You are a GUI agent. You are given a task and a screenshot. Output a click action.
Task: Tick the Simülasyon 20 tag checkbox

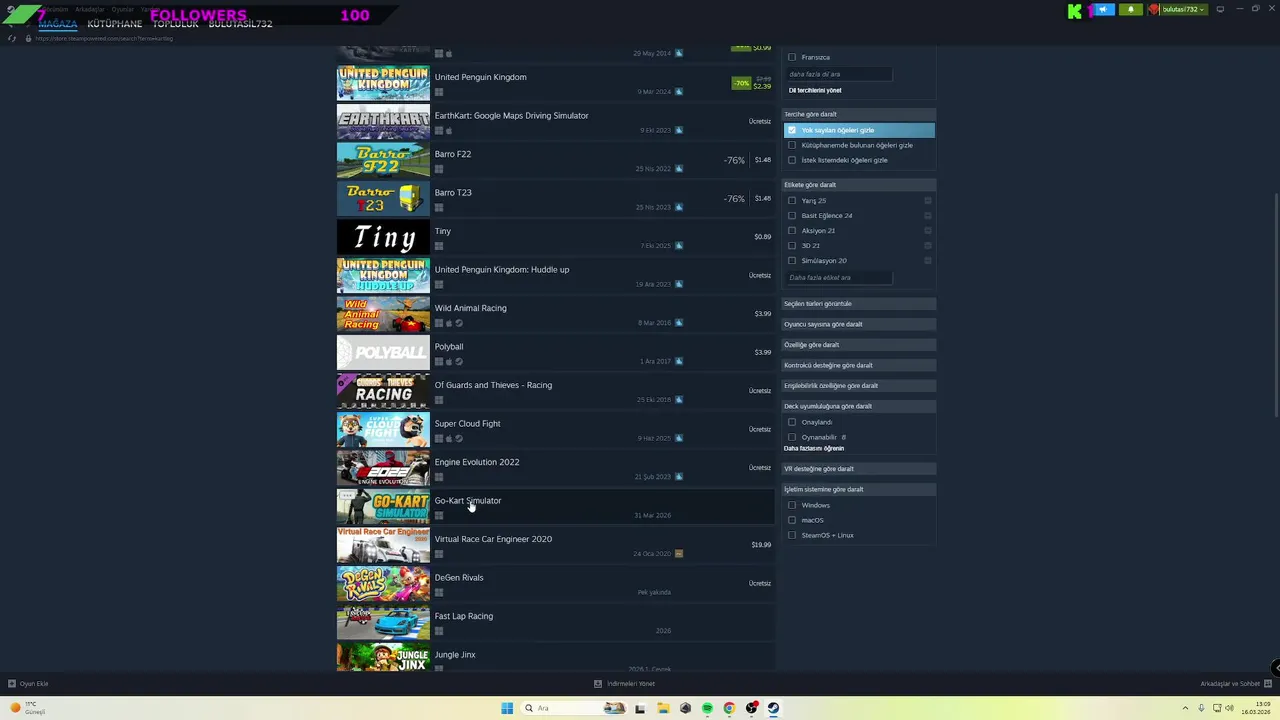(x=792, y=261)
